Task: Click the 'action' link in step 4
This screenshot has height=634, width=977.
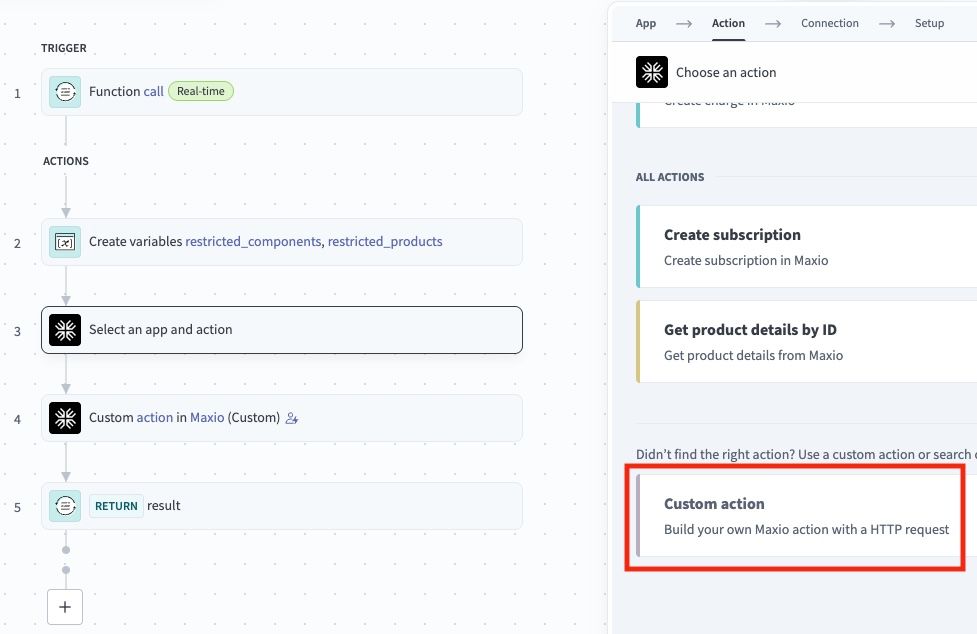Action: pyautogui.click(x=155, y=417)
